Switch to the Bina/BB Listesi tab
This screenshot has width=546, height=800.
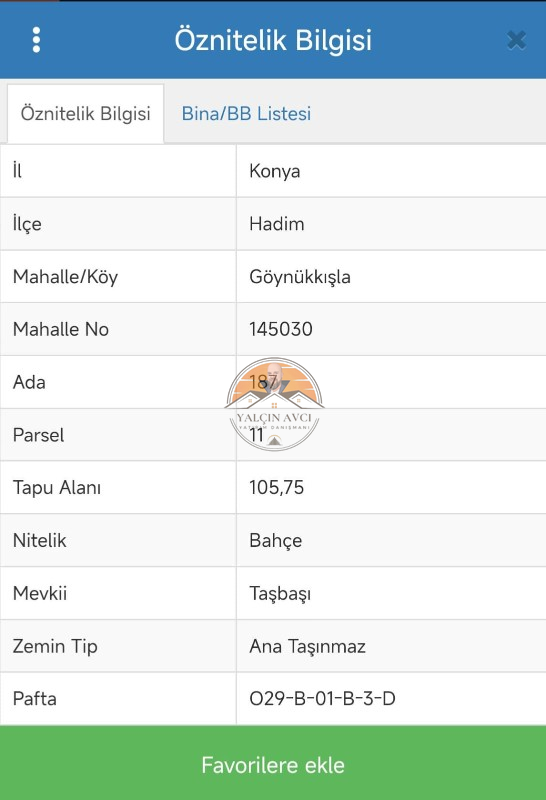click(x=246, y=113)
